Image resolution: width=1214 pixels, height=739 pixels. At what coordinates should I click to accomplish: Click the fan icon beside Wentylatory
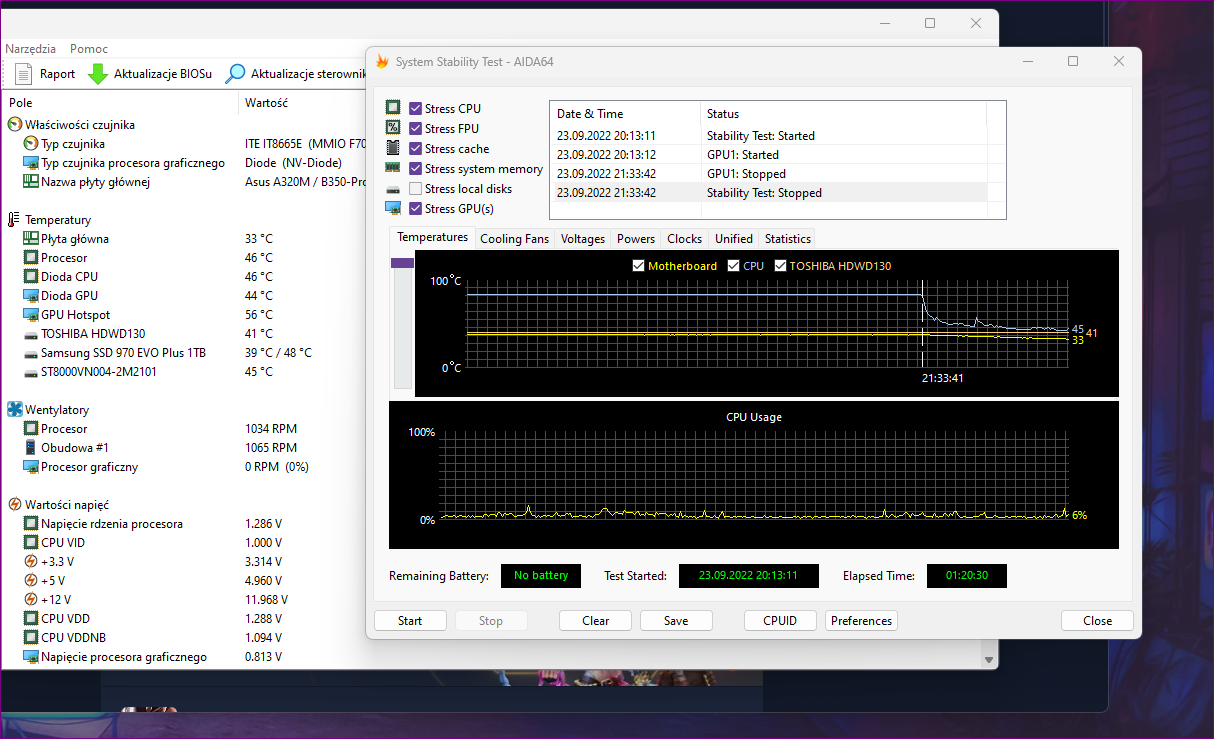coord(15,410)
